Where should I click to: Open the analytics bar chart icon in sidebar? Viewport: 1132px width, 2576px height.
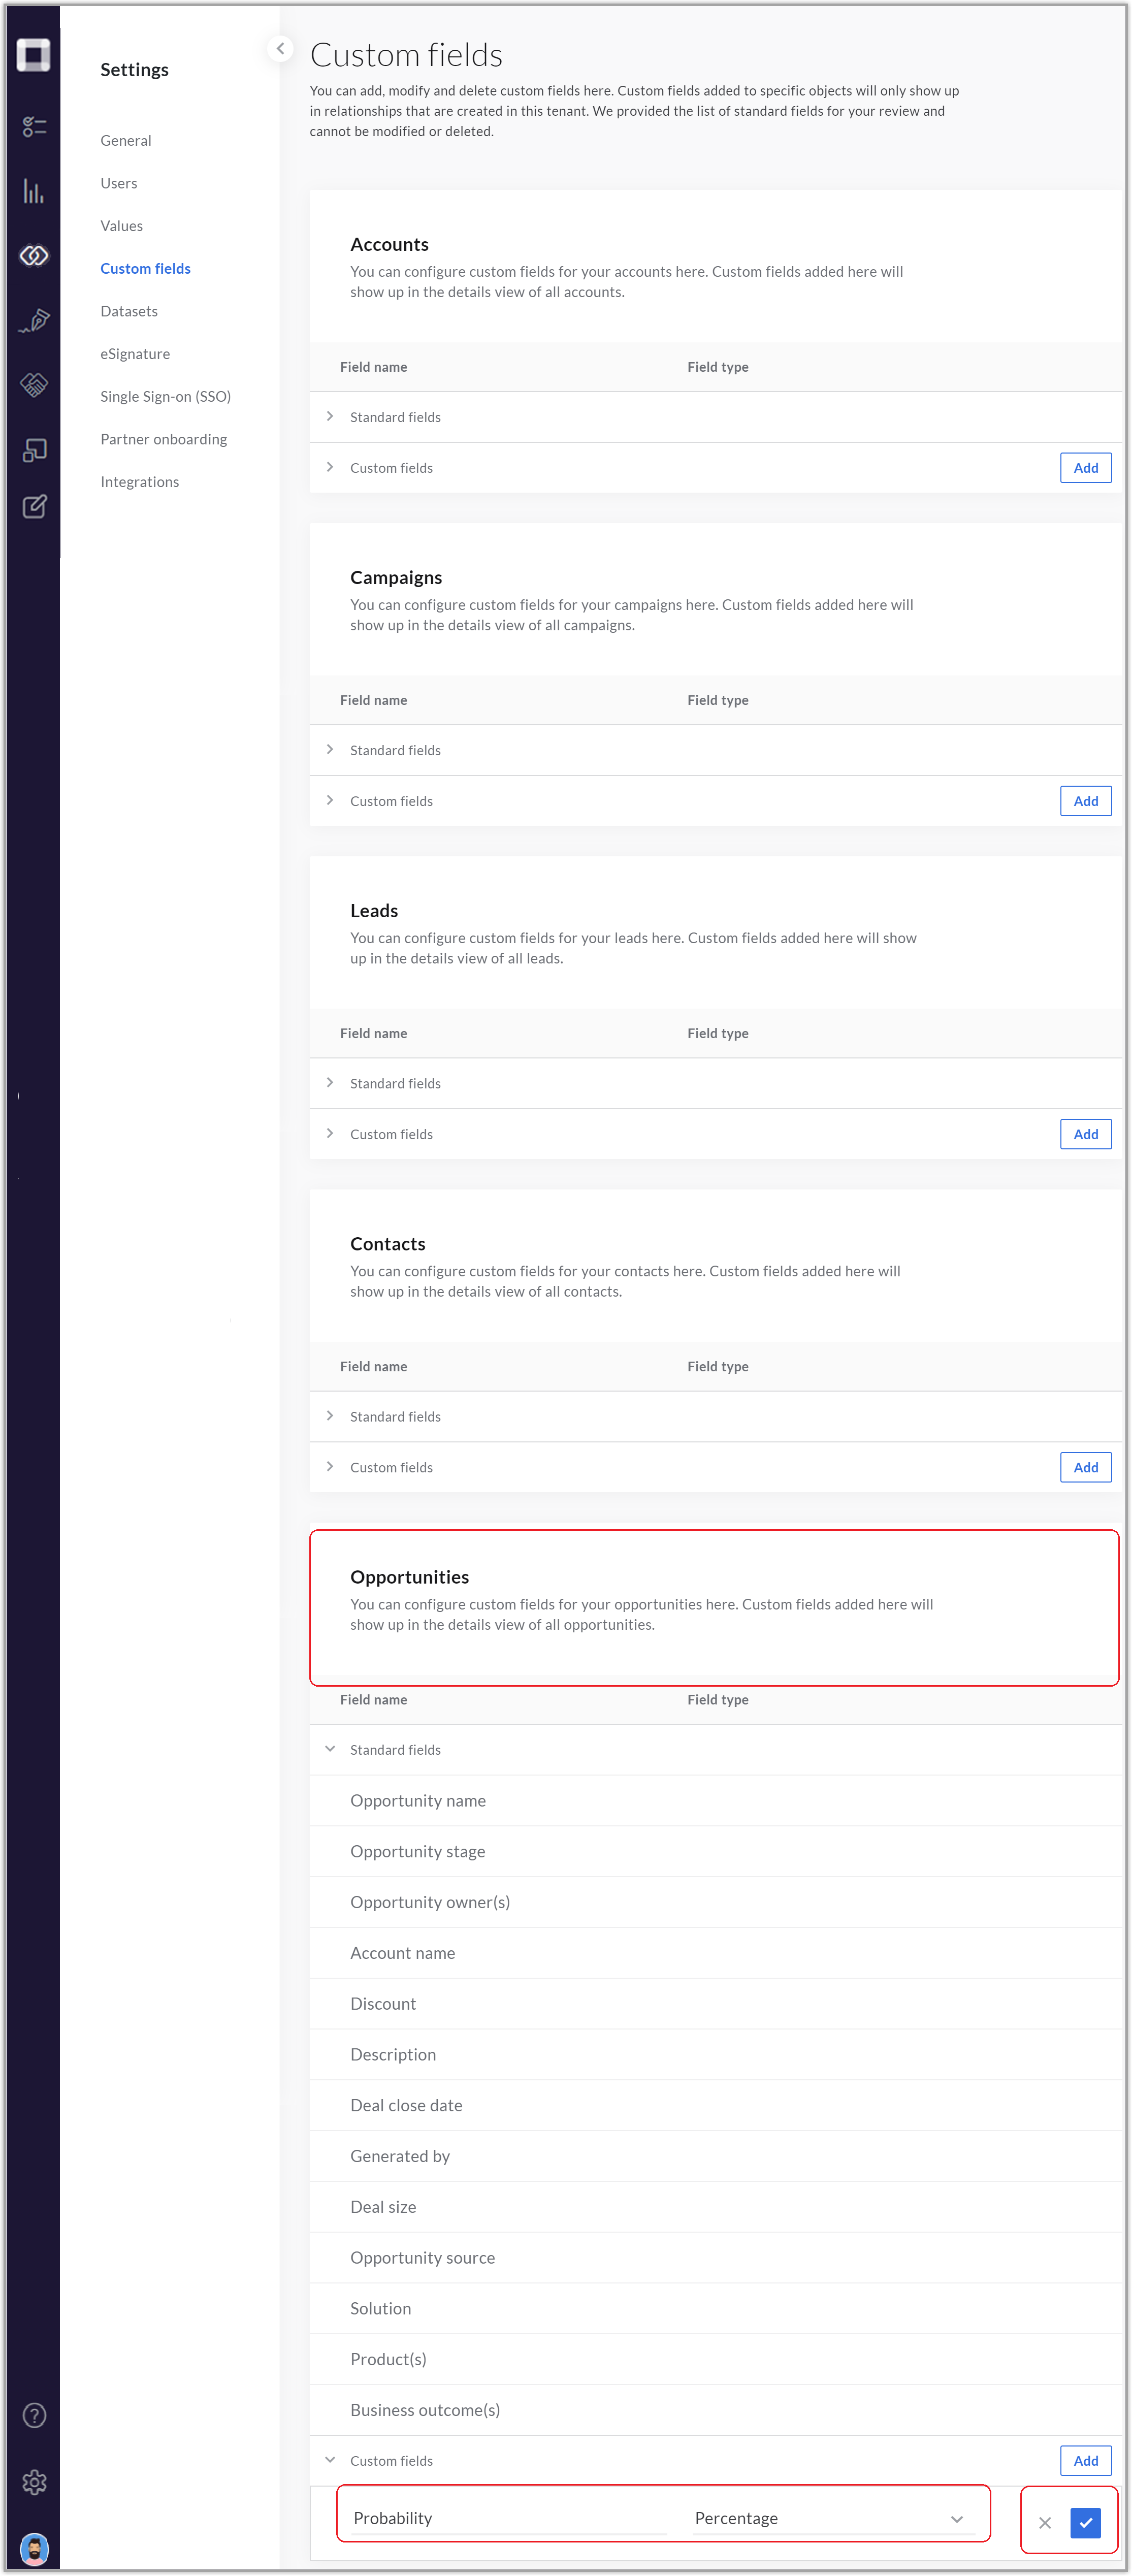tap(34, 194)
